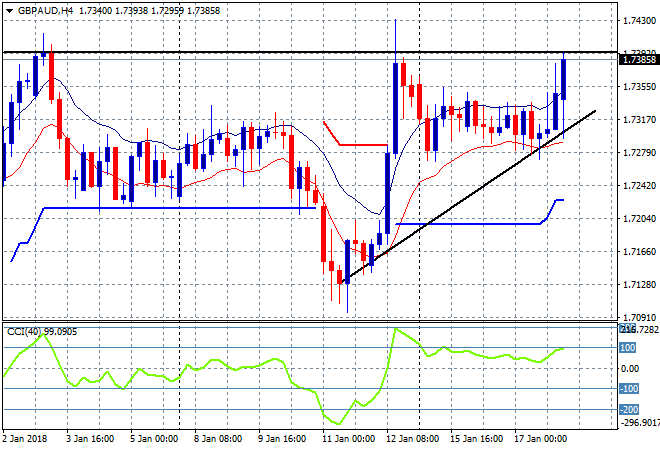Click the CCI -100 level label
Image resolution: width=660 pixels, height=450 pixels.
(x=629, y=389)
